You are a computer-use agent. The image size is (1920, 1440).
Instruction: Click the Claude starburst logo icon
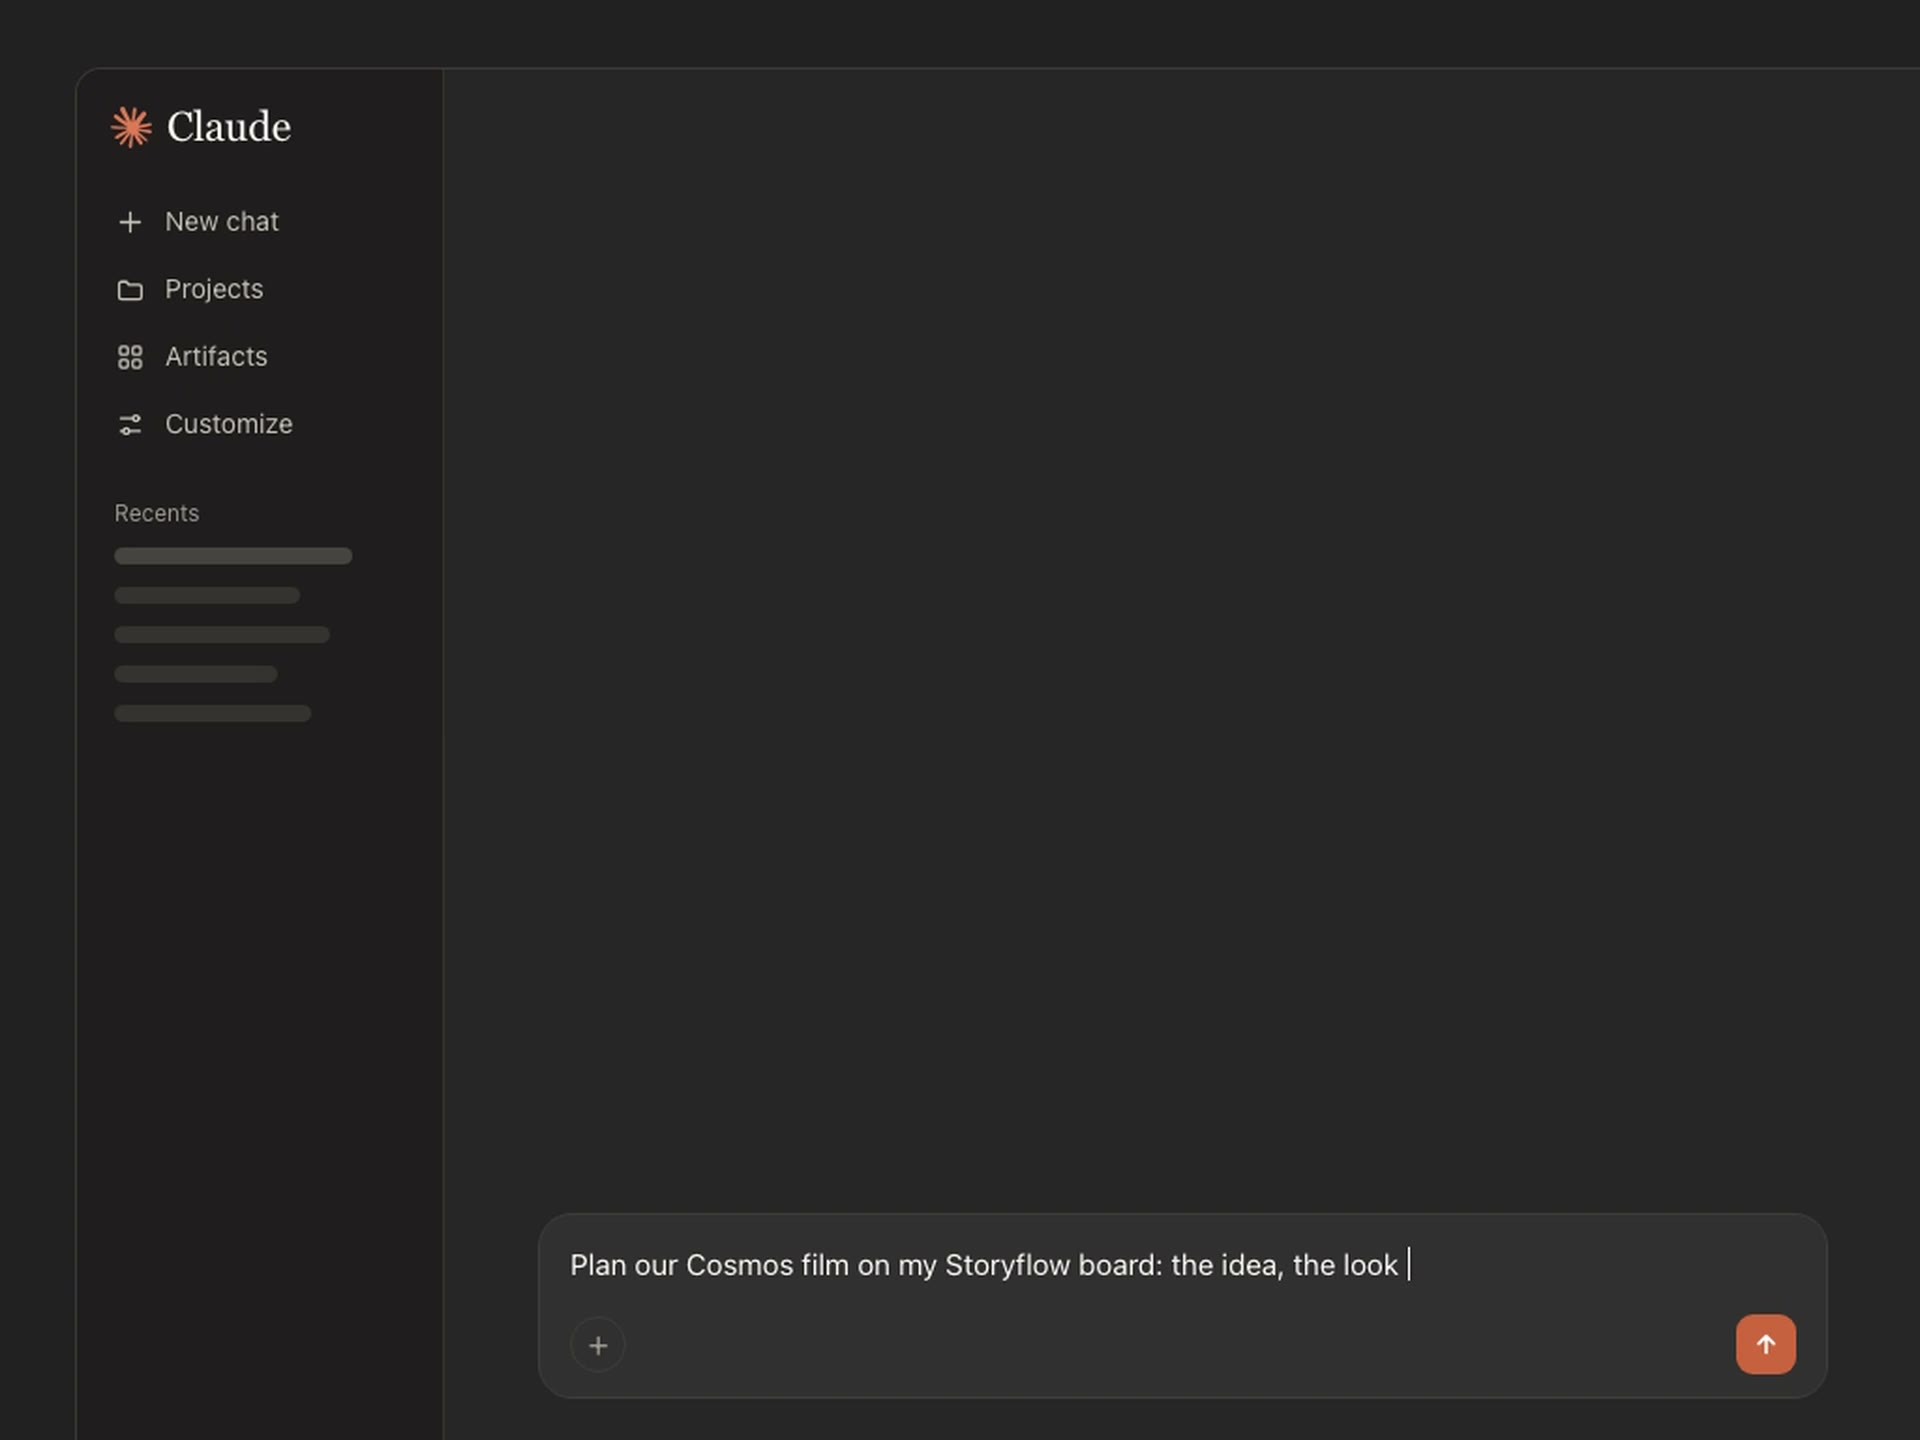[x=131, y=127]
